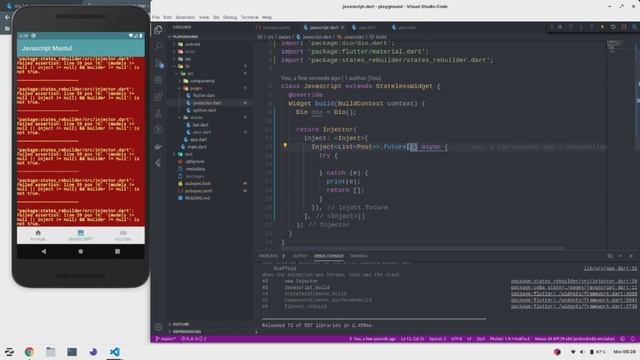Screen dimensions: 640x360
Task: Open Source Control view with change badge
Action: pos(158,63)
